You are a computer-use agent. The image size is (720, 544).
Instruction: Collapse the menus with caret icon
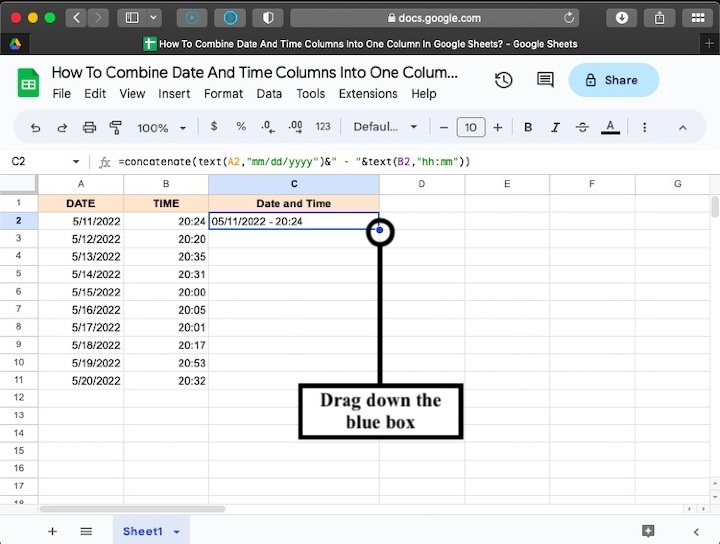[683, 128]
